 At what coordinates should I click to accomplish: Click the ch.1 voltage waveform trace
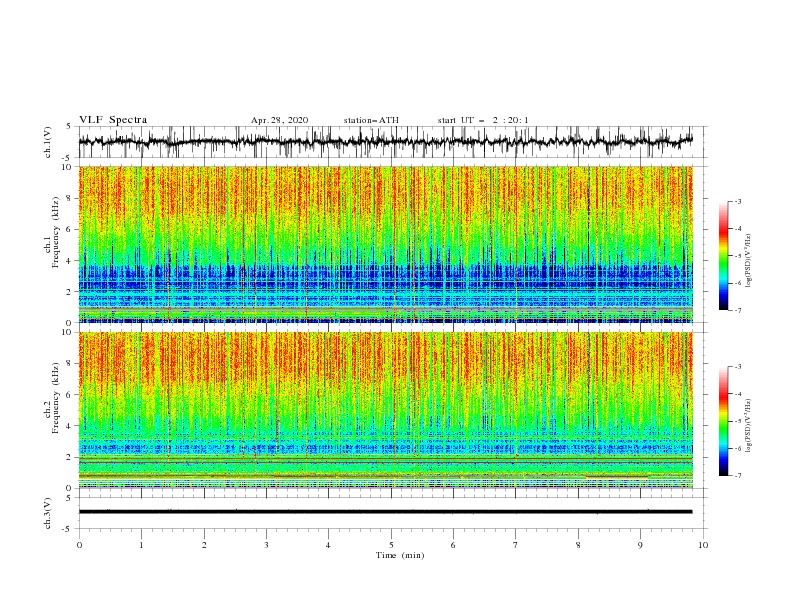(x=385, y=142)
